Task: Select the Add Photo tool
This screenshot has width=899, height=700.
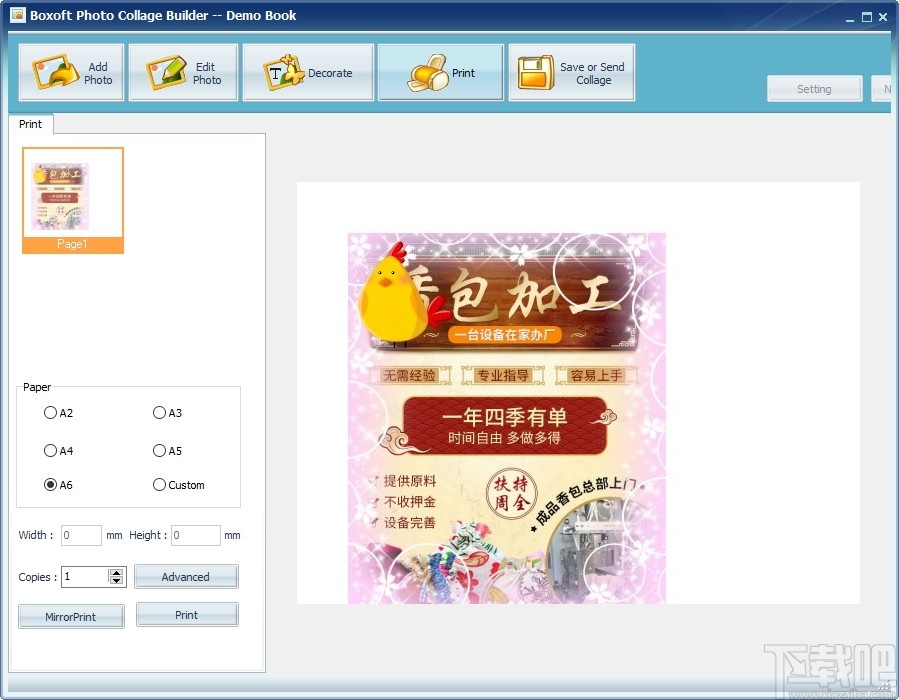Action: 70,71
